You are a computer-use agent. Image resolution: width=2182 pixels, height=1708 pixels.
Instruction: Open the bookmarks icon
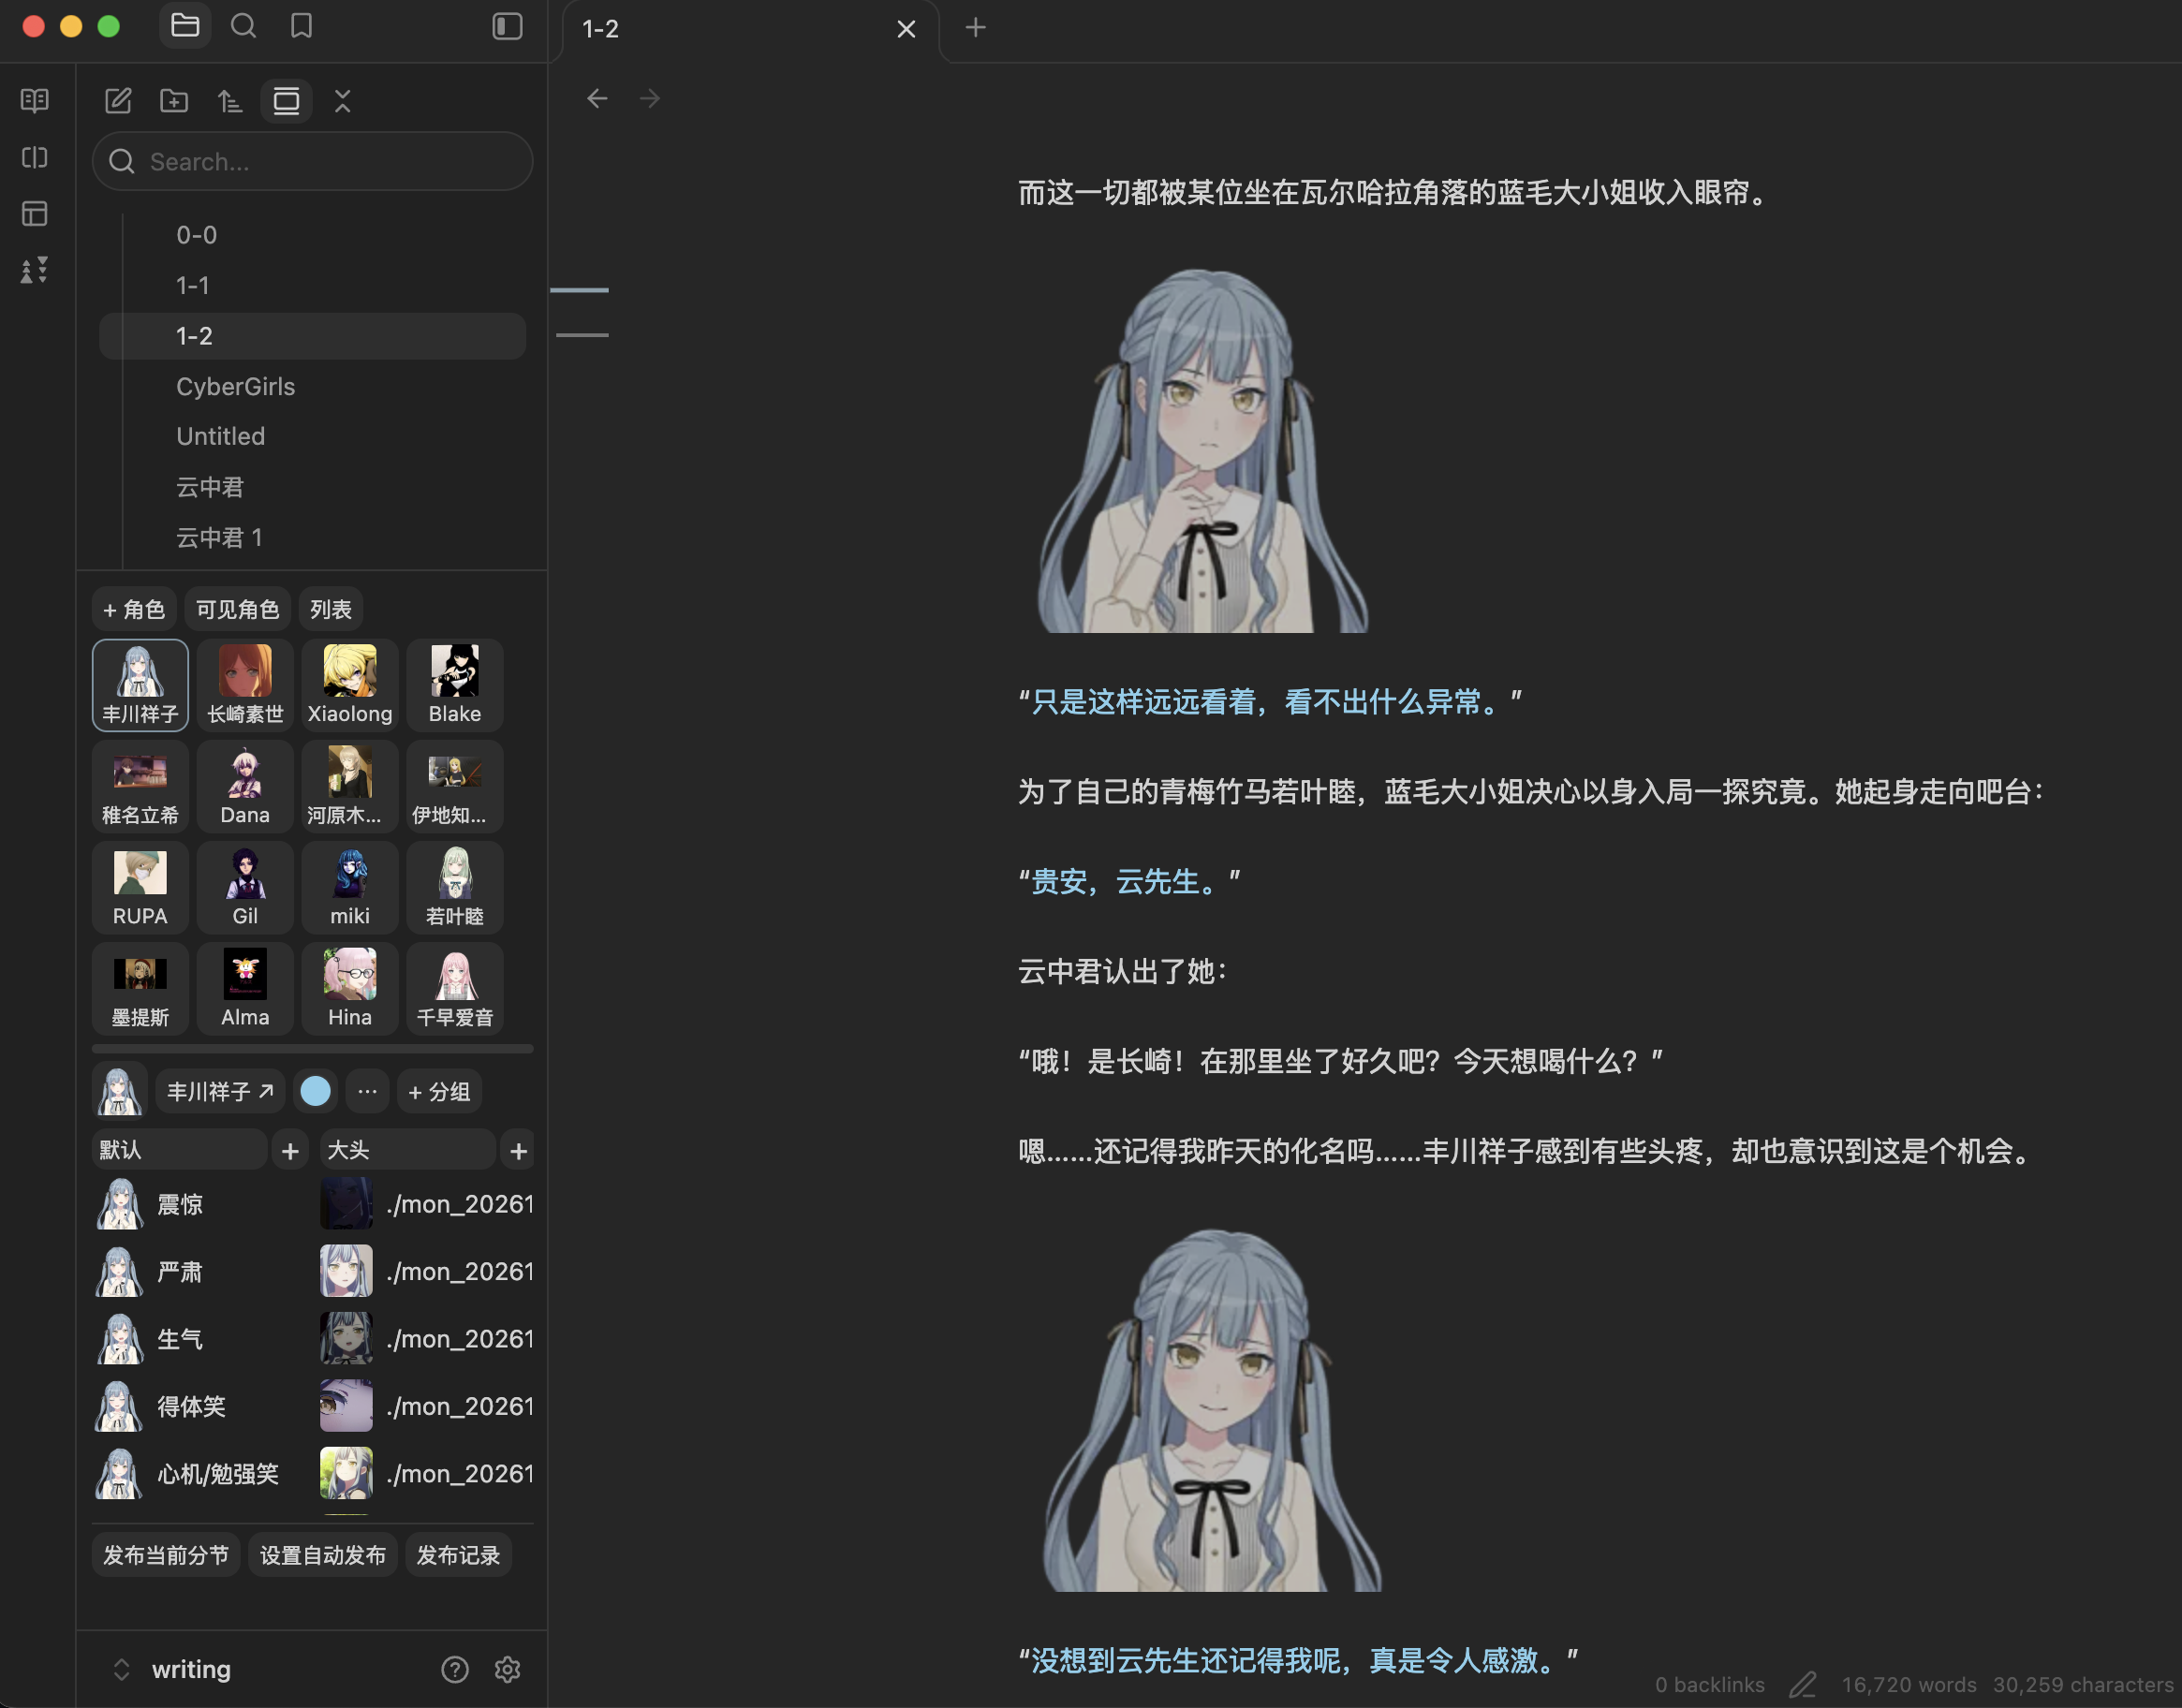[301, 26]
